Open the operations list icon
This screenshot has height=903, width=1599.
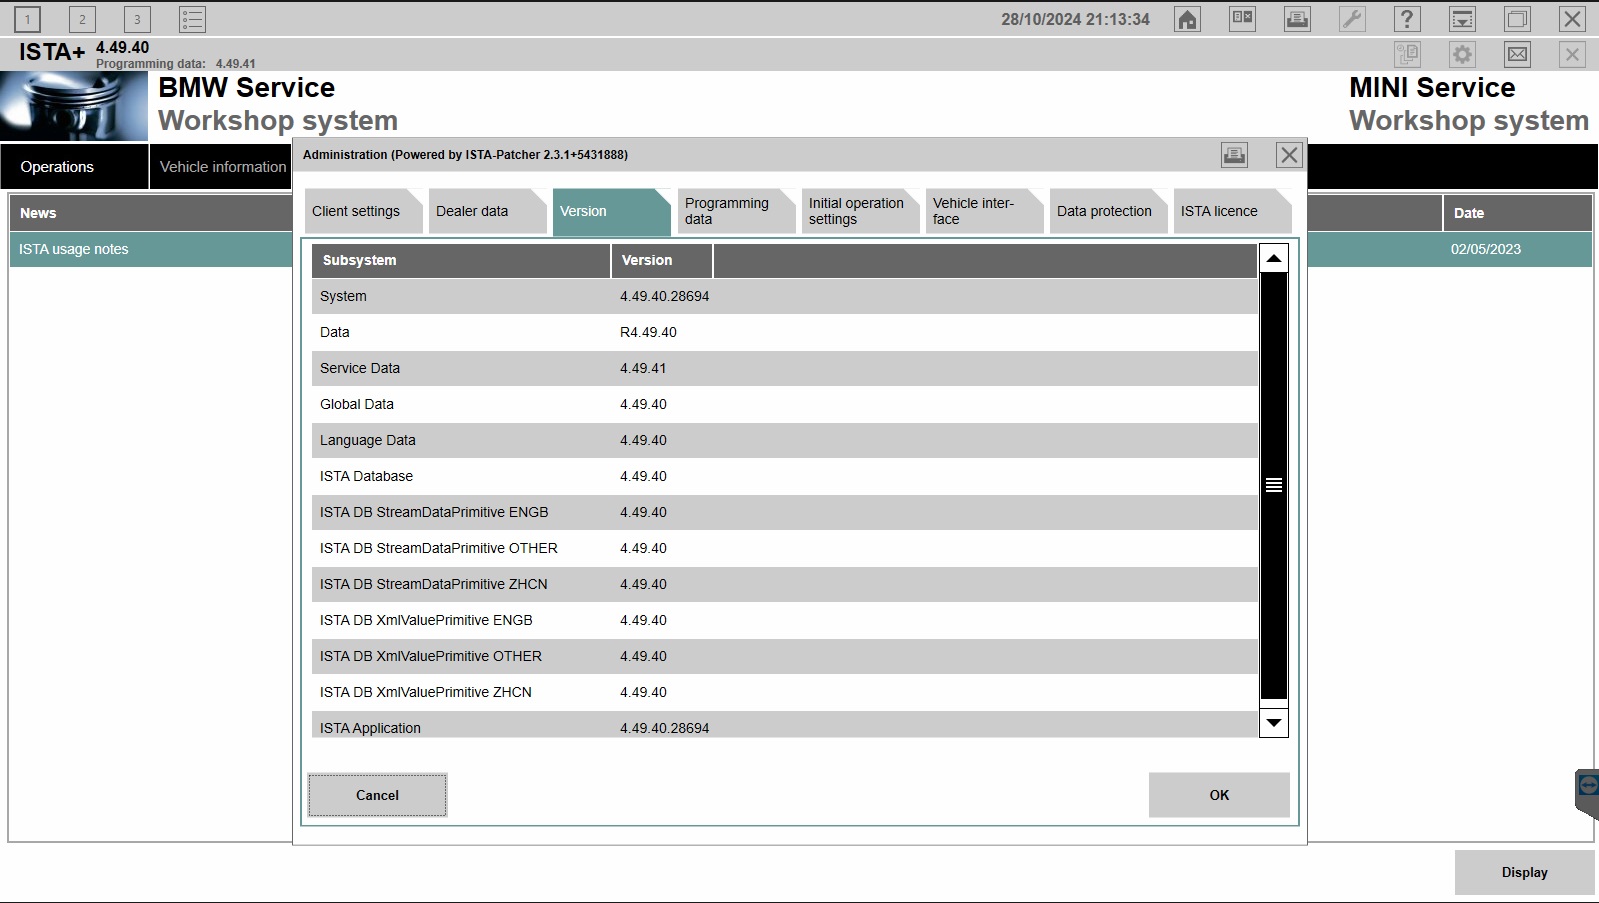pyautogui.click(x=192, y=19)
